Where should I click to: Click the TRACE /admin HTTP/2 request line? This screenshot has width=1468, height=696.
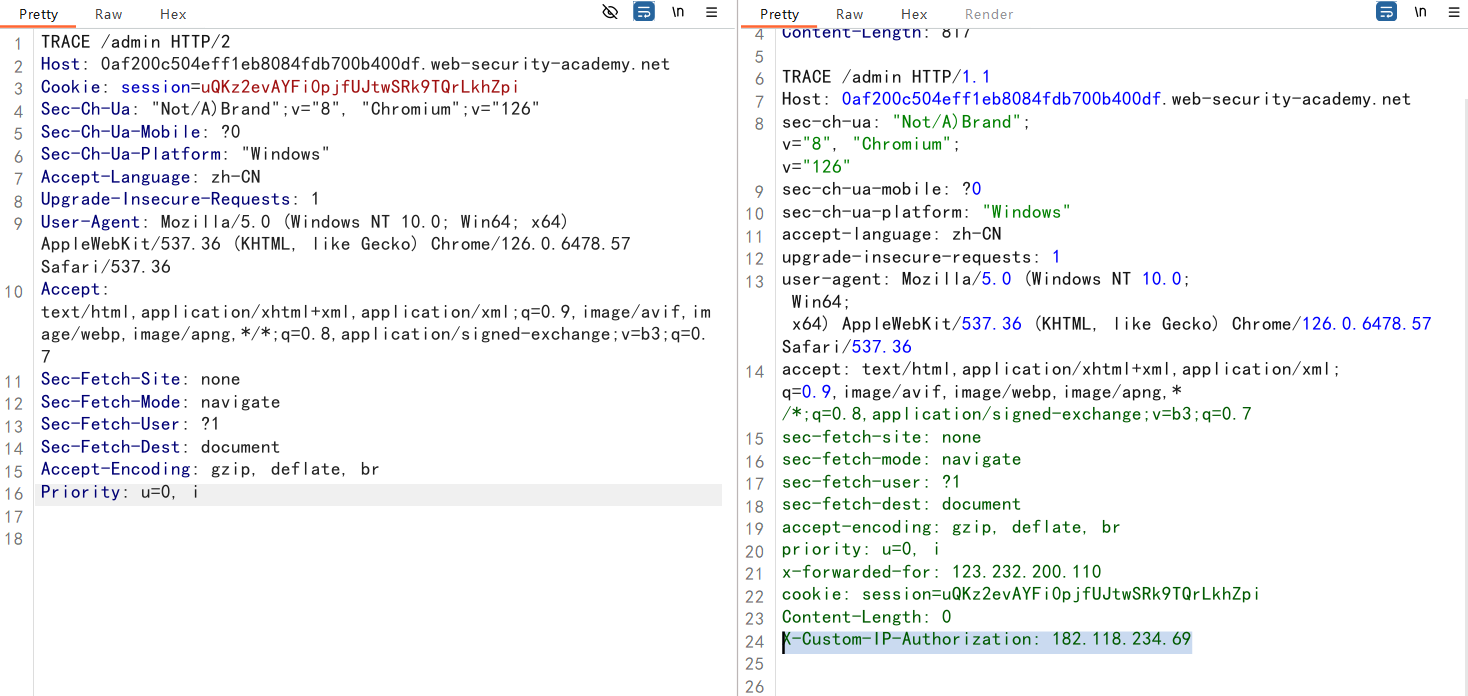tap(136, 42)
